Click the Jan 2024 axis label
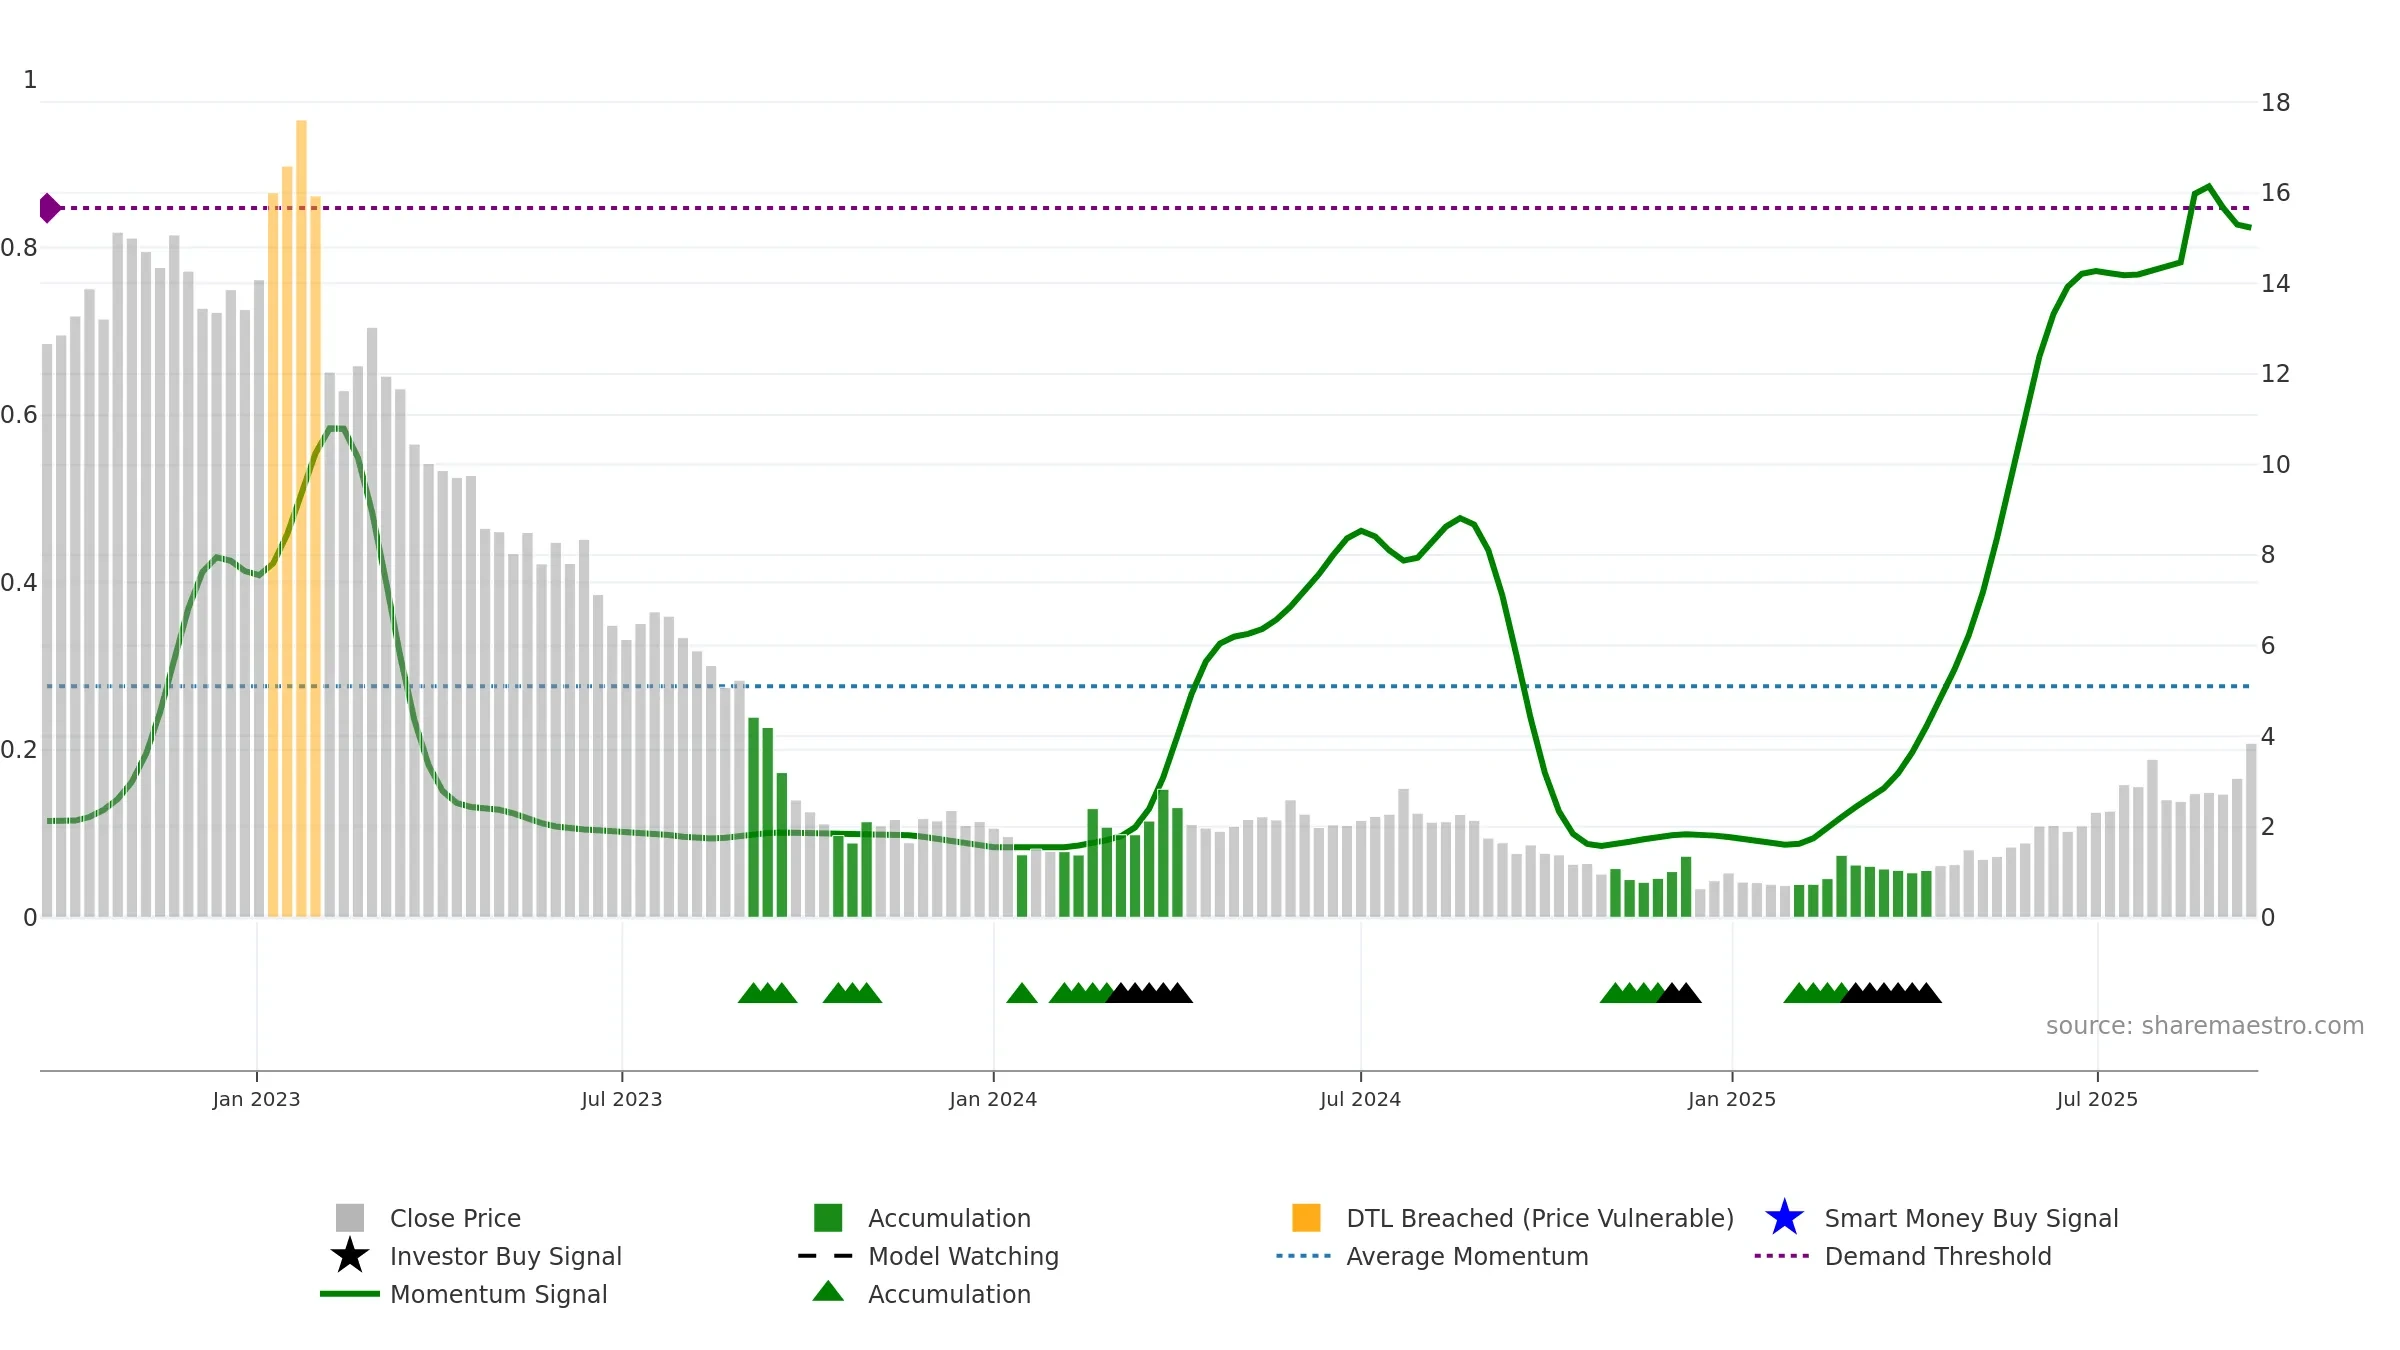This screenshot has height=1350, width=2400. [x=993, y=1099]
